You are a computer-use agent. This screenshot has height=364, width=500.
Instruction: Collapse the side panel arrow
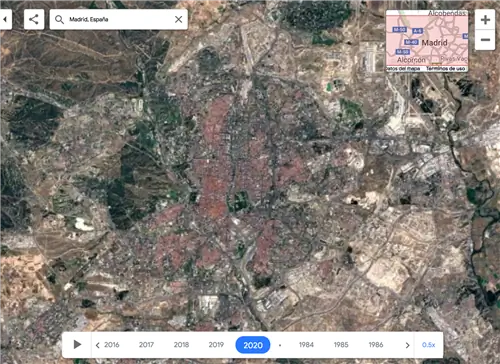tap(5, 19)
